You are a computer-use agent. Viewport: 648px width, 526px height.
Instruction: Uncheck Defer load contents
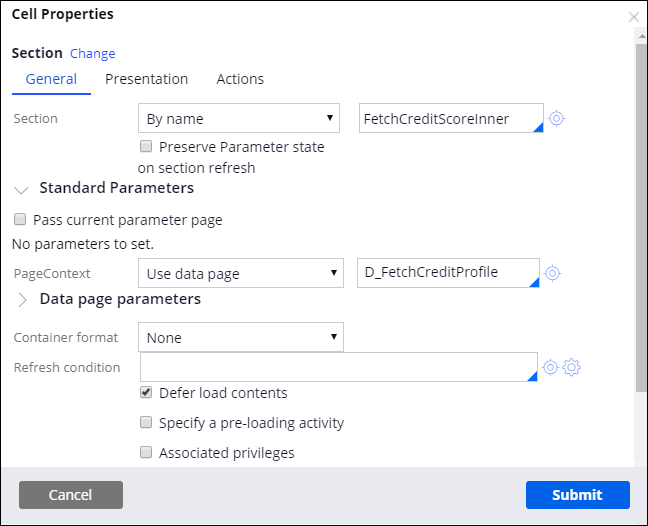point(146,393)
